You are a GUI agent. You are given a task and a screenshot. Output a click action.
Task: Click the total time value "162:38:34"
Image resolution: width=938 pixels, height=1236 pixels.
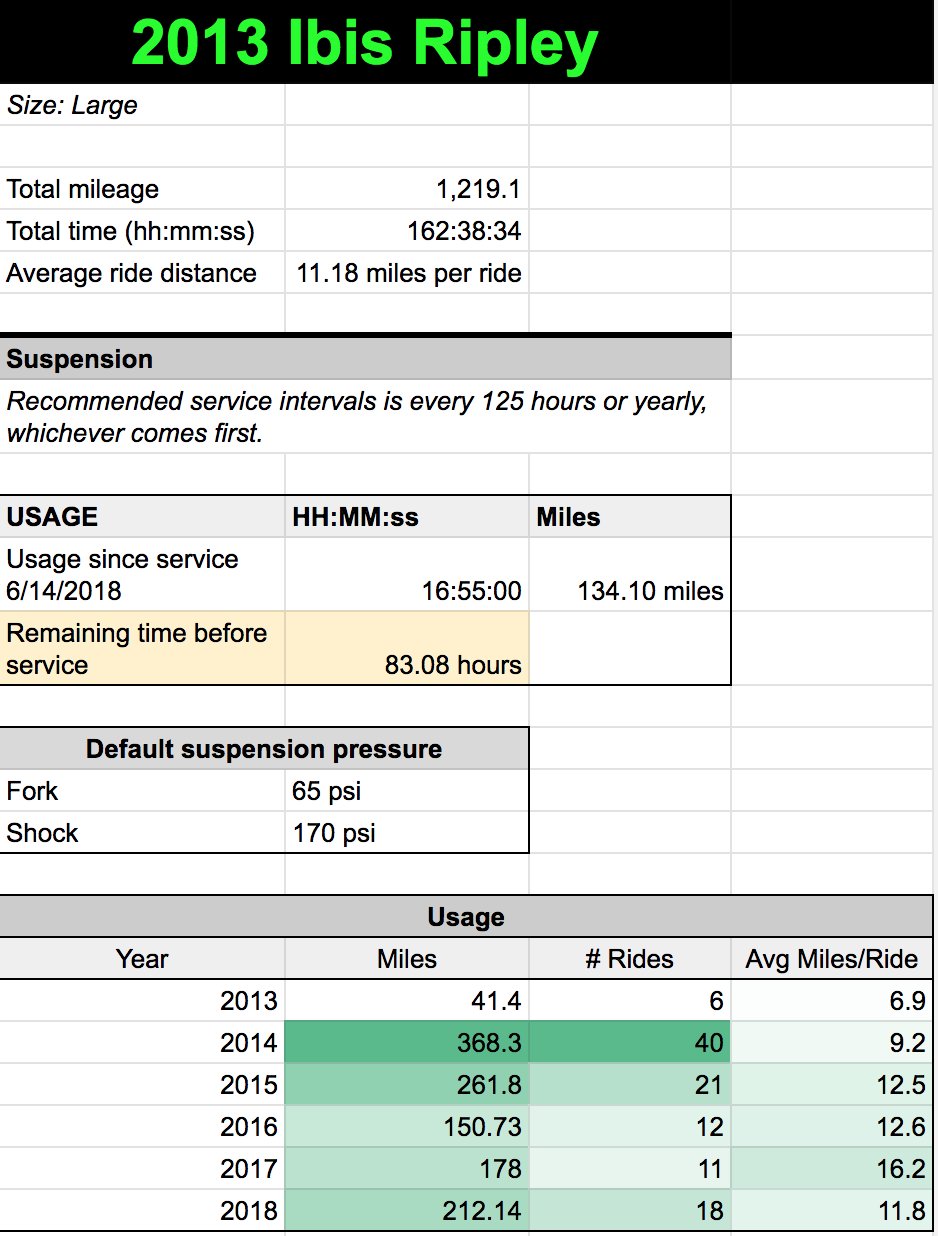pos(407,231)
